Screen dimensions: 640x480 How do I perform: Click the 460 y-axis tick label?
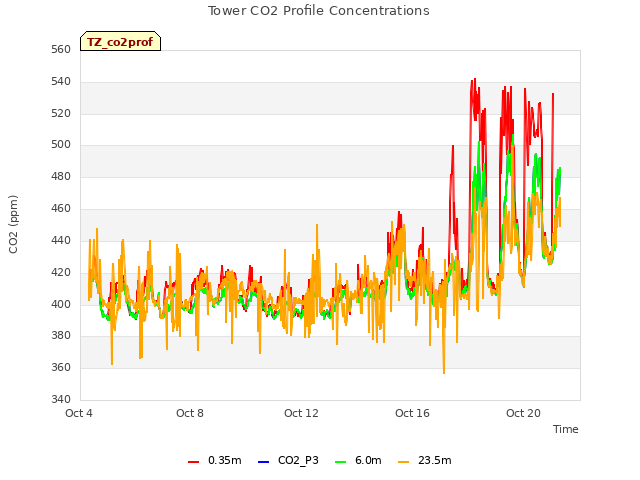[61, 209]
